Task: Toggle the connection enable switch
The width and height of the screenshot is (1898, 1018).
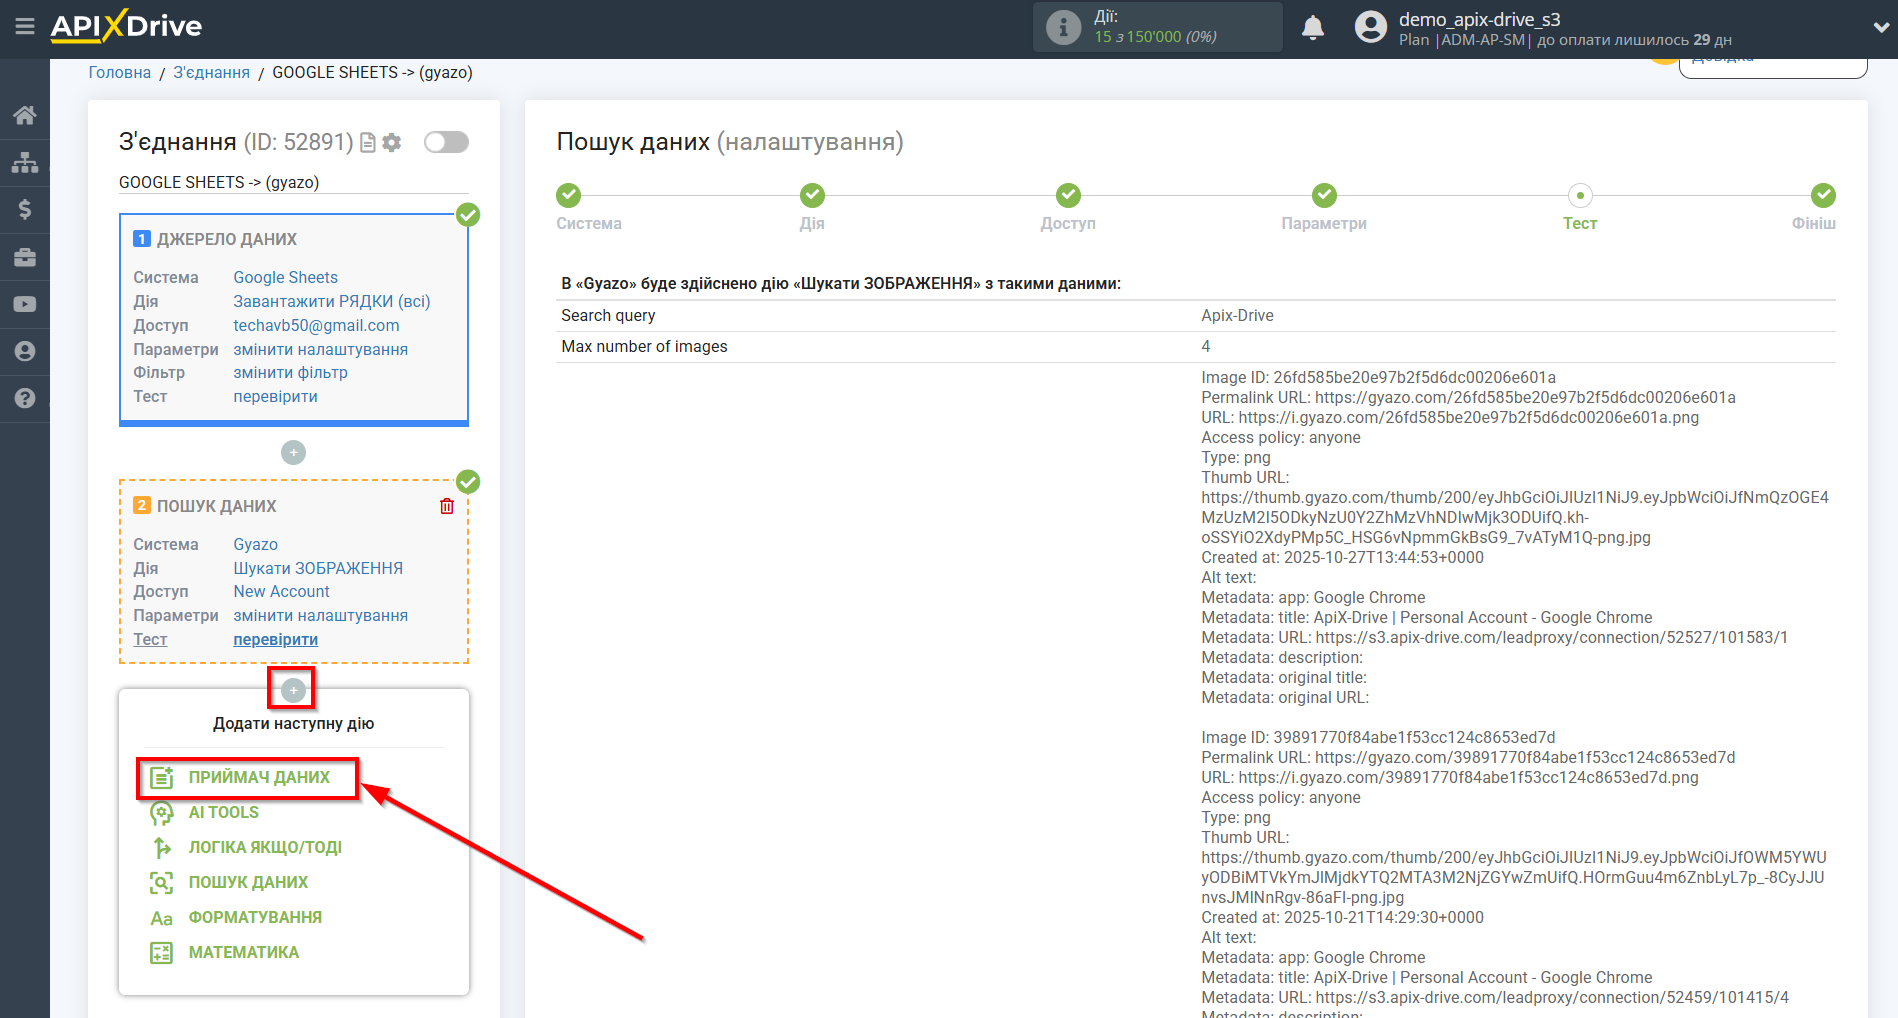Action: click(446, 142)
